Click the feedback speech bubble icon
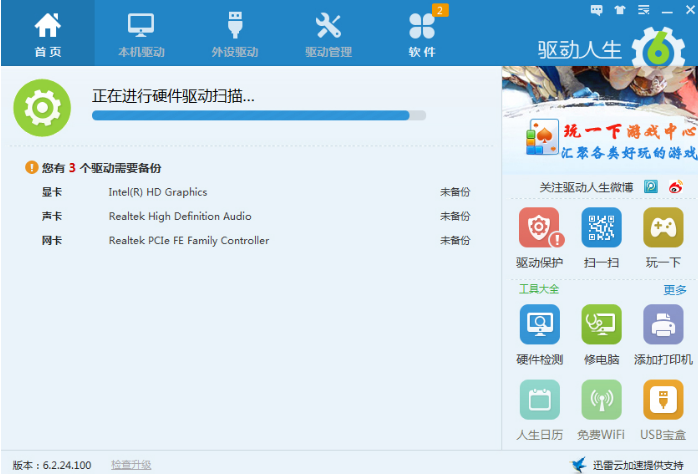Viewport: 698px width, 474px height. click(x=597, y=10)
